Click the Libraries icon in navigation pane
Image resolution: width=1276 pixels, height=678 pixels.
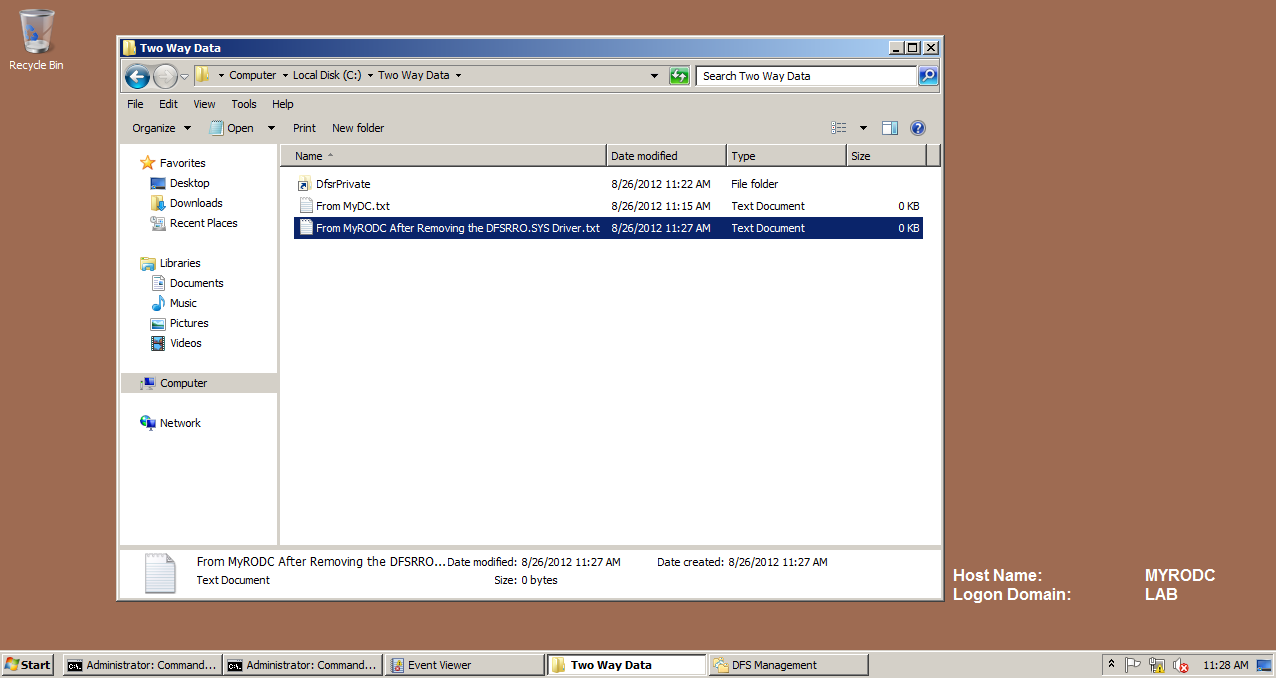pyautogui.click(x=148, y=263)
